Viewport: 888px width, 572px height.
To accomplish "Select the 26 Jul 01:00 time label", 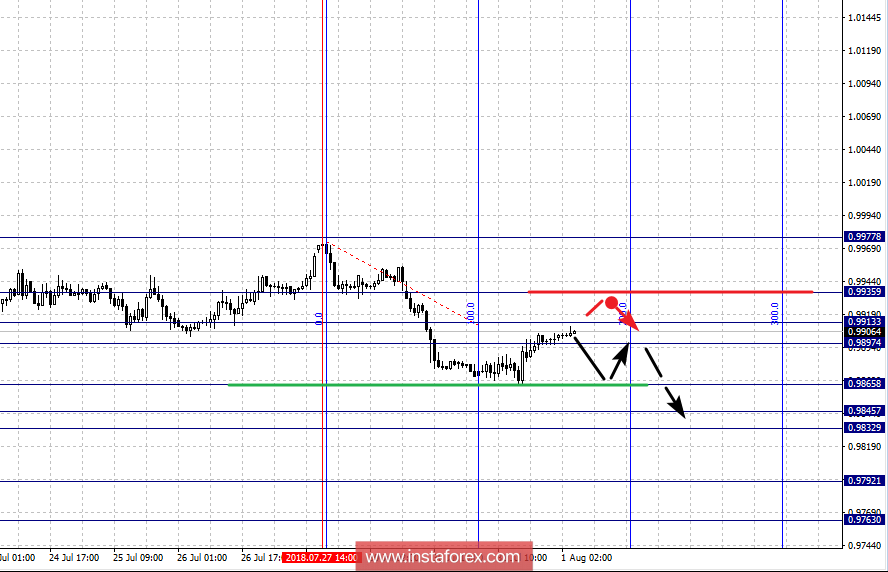I will click(202, 558).
